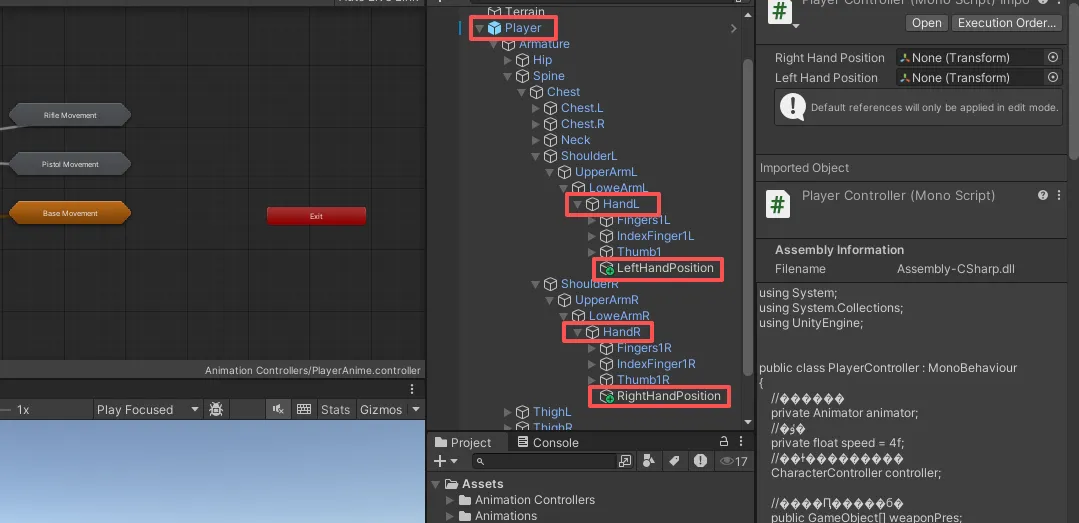Viewport: 1079px width, 523px height.
Task: Click the Hierarchy scrollbar down arrow
Action: [748, 422]
